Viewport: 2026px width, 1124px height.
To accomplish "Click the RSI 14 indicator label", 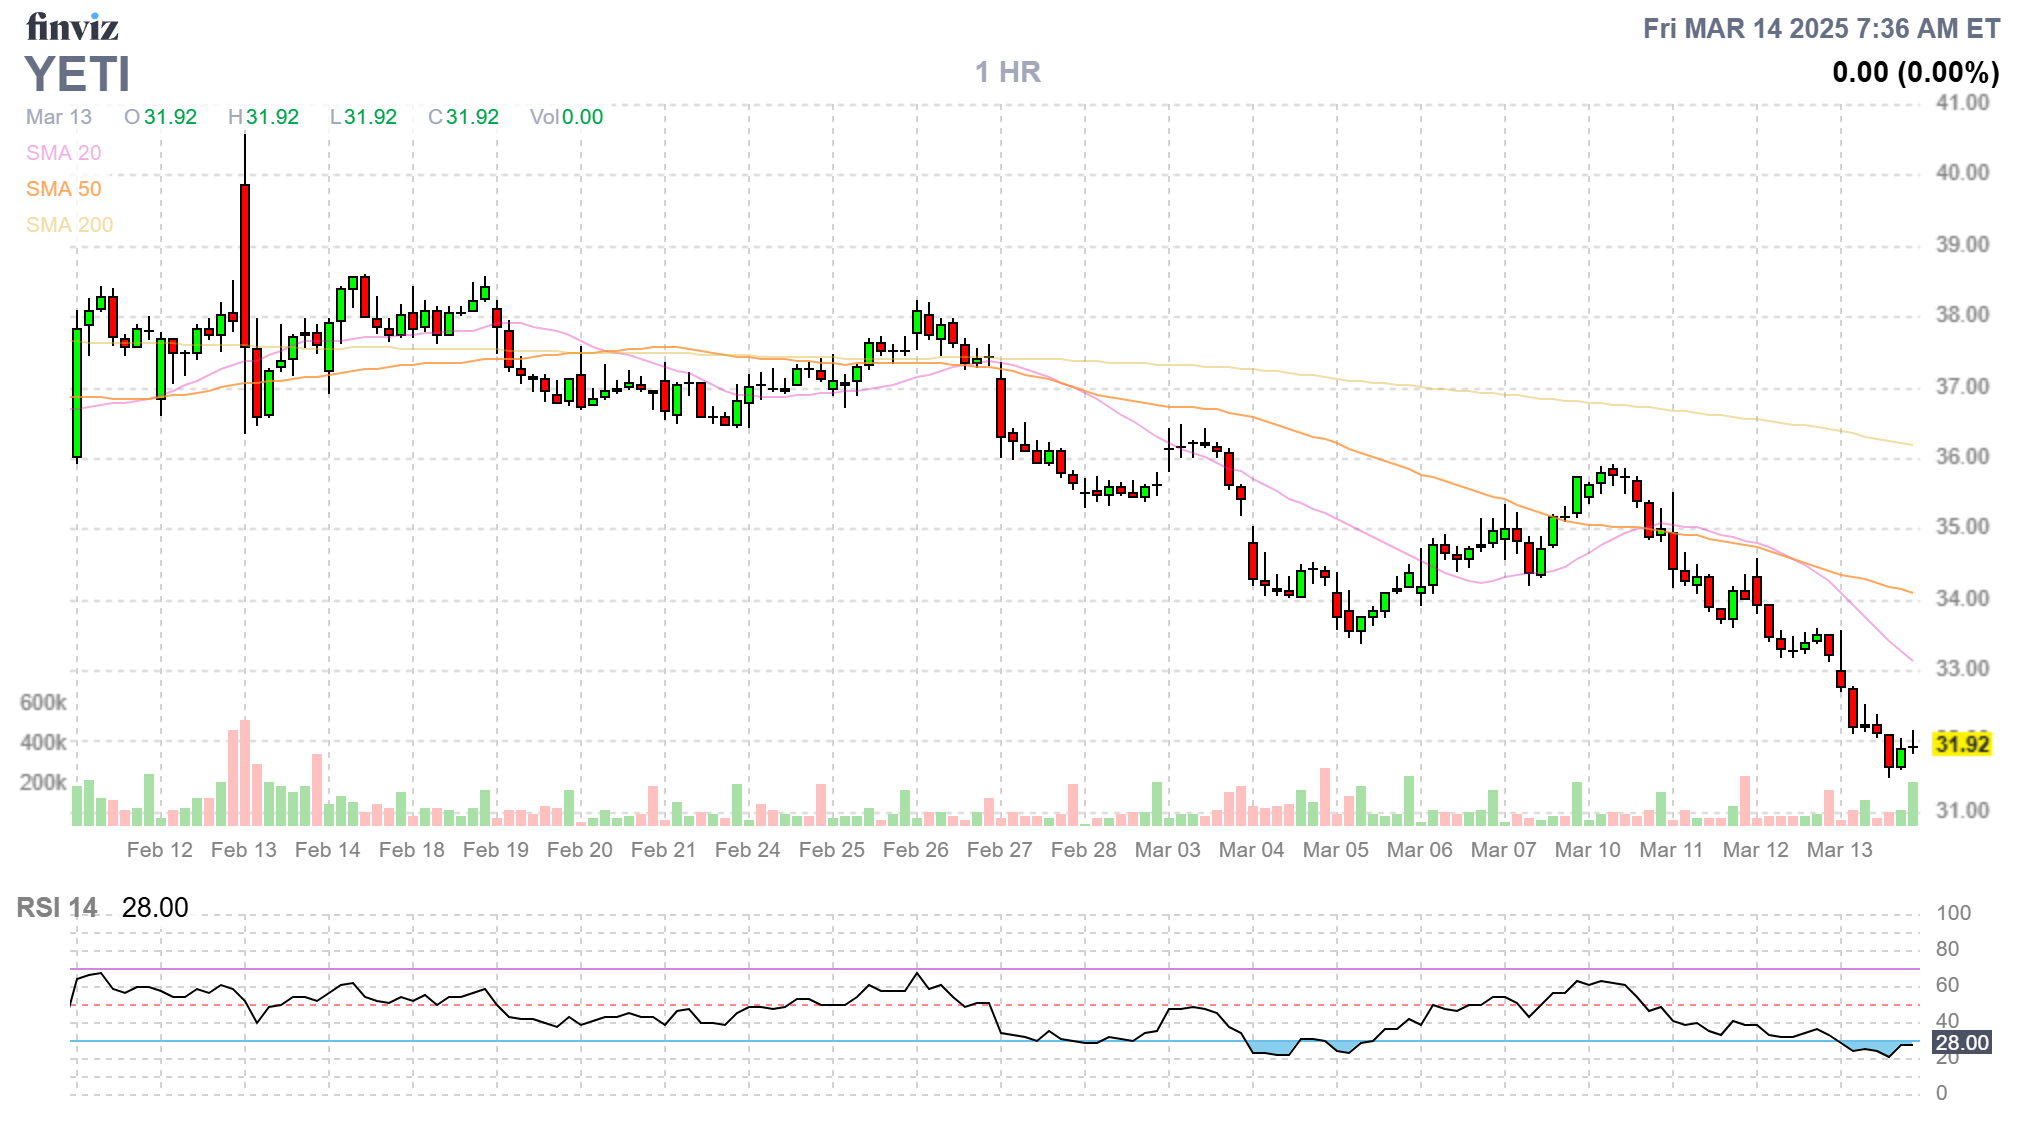I will tap(57, 908).
